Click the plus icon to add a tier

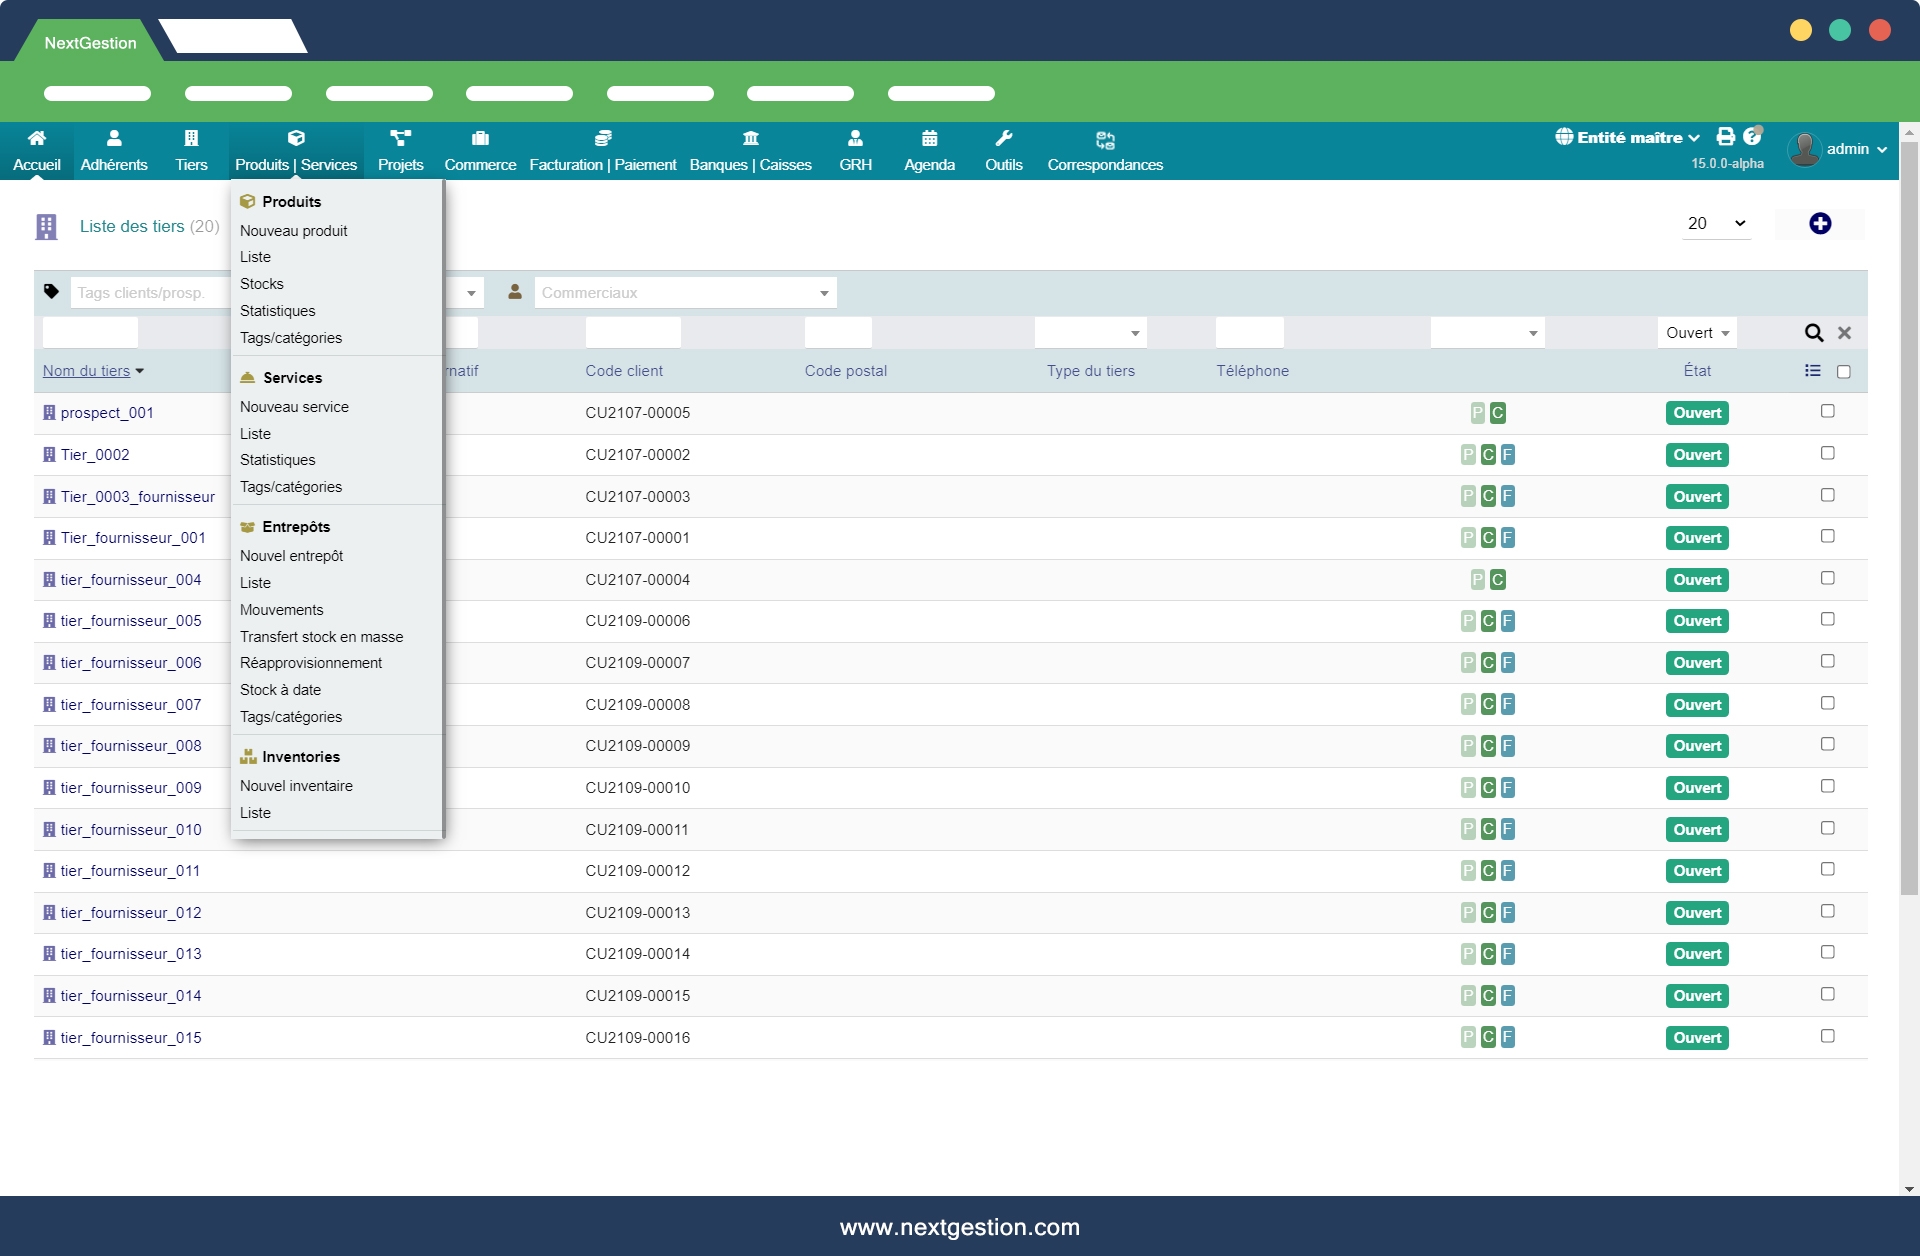(x=1819, y=224)
